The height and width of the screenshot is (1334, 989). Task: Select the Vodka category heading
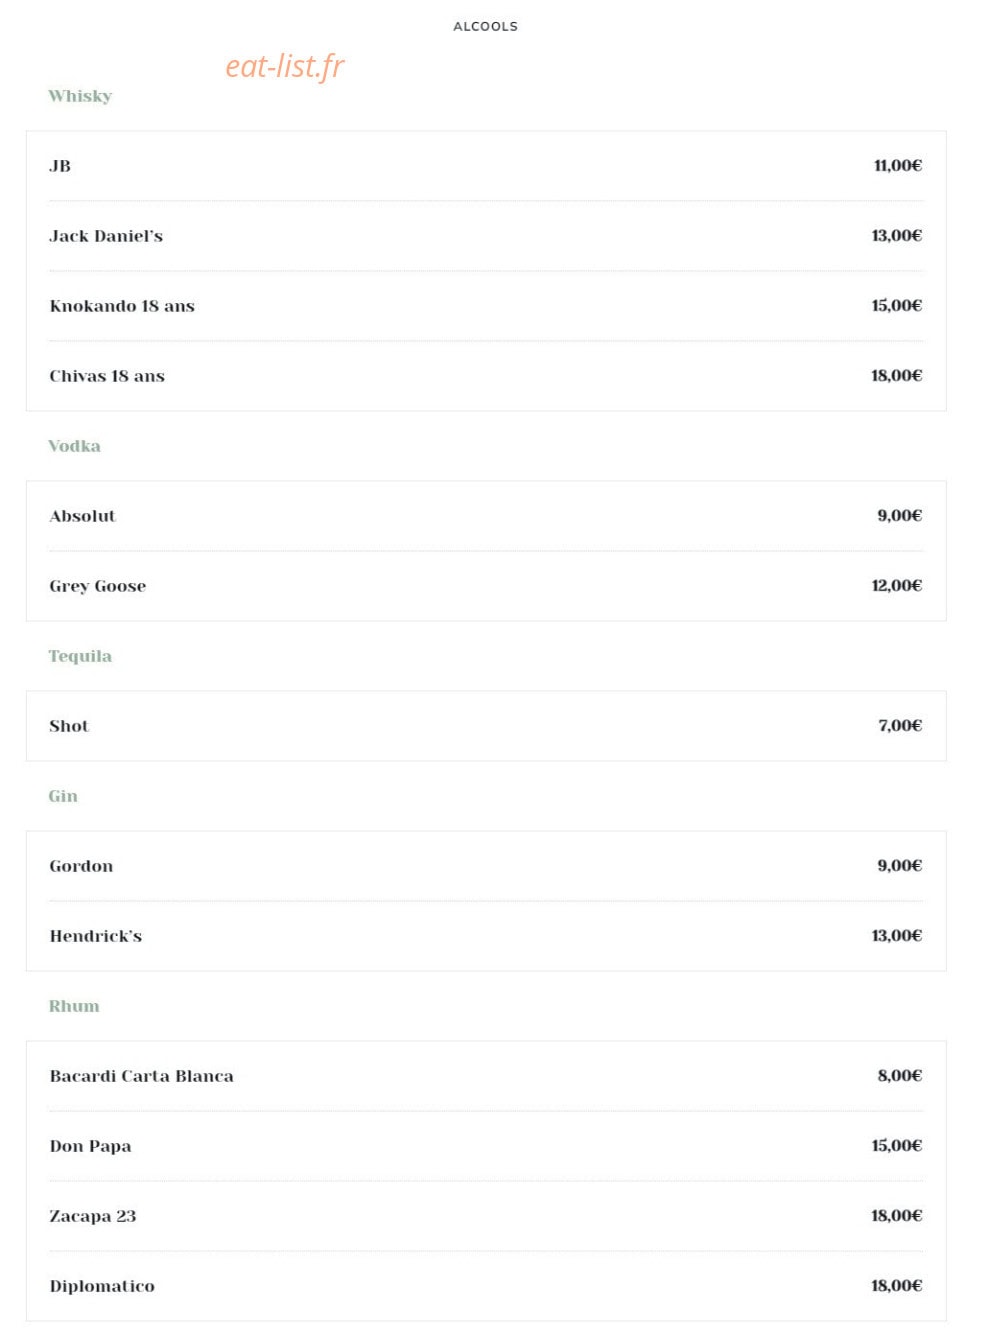point(75,446)
